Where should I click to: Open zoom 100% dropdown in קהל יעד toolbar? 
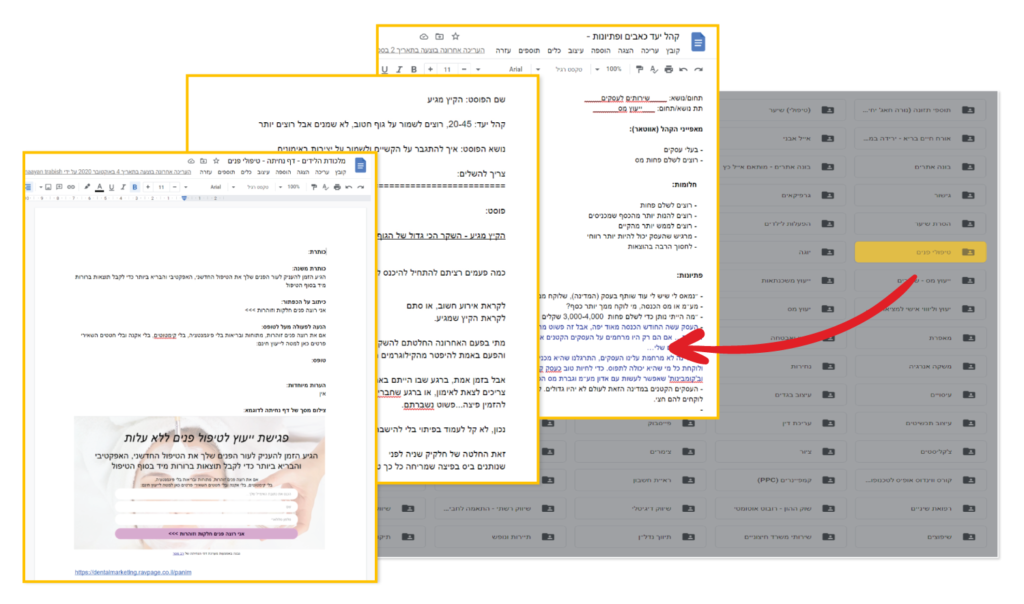tap(609, 69)
